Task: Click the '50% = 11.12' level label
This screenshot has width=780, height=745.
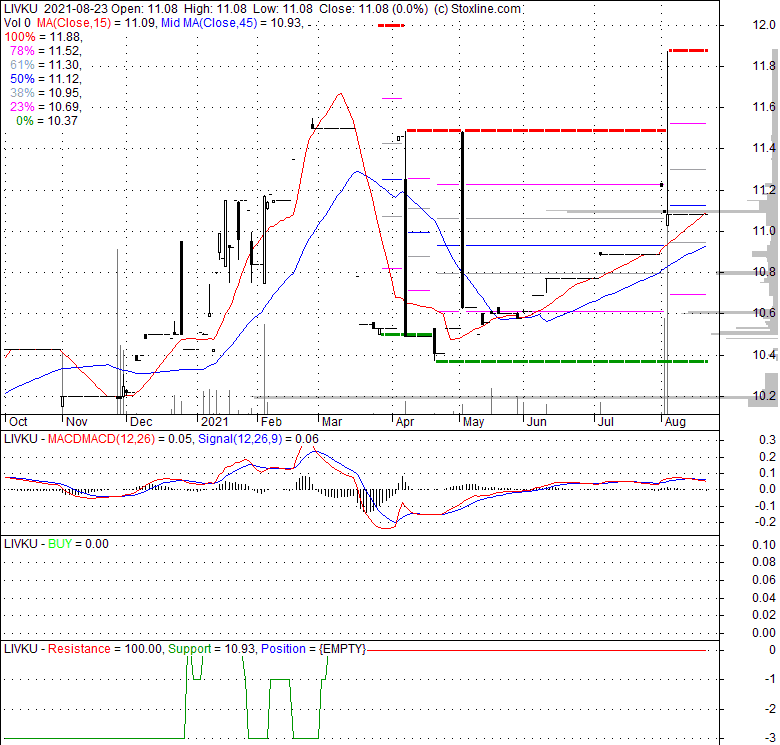Action: [46, 79]
